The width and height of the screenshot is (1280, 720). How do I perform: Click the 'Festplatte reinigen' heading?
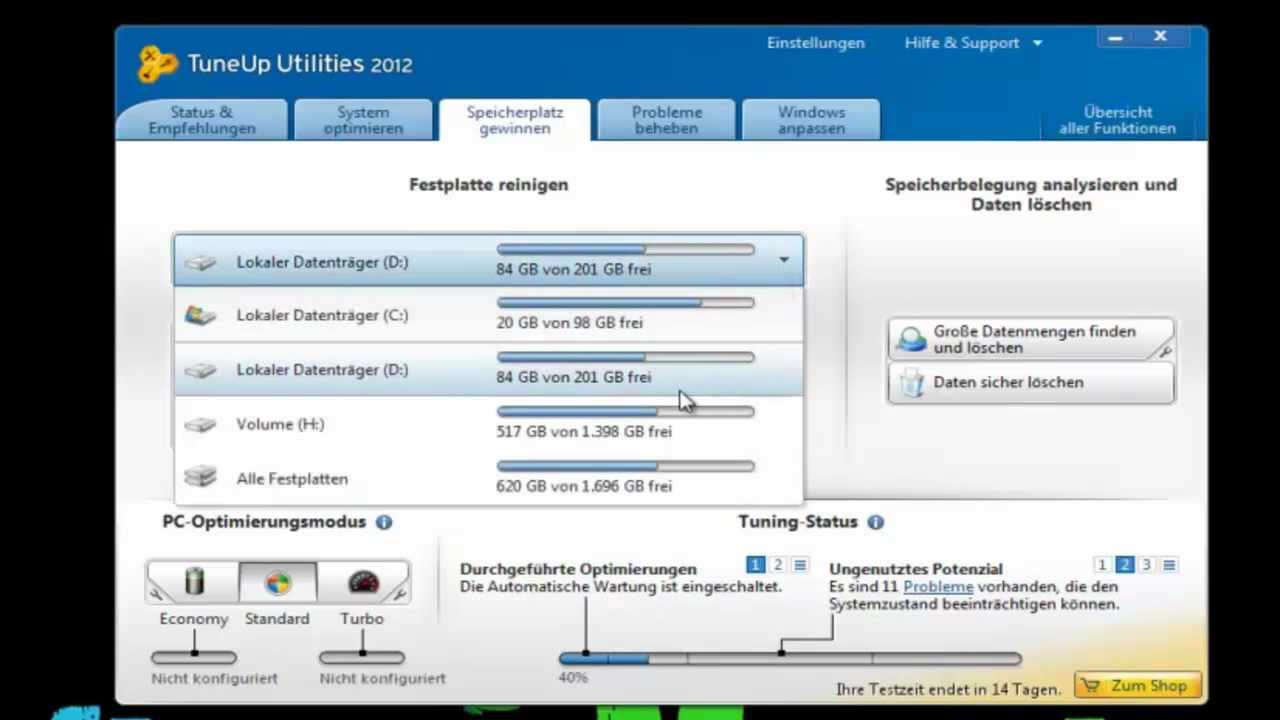click(488, 185)
